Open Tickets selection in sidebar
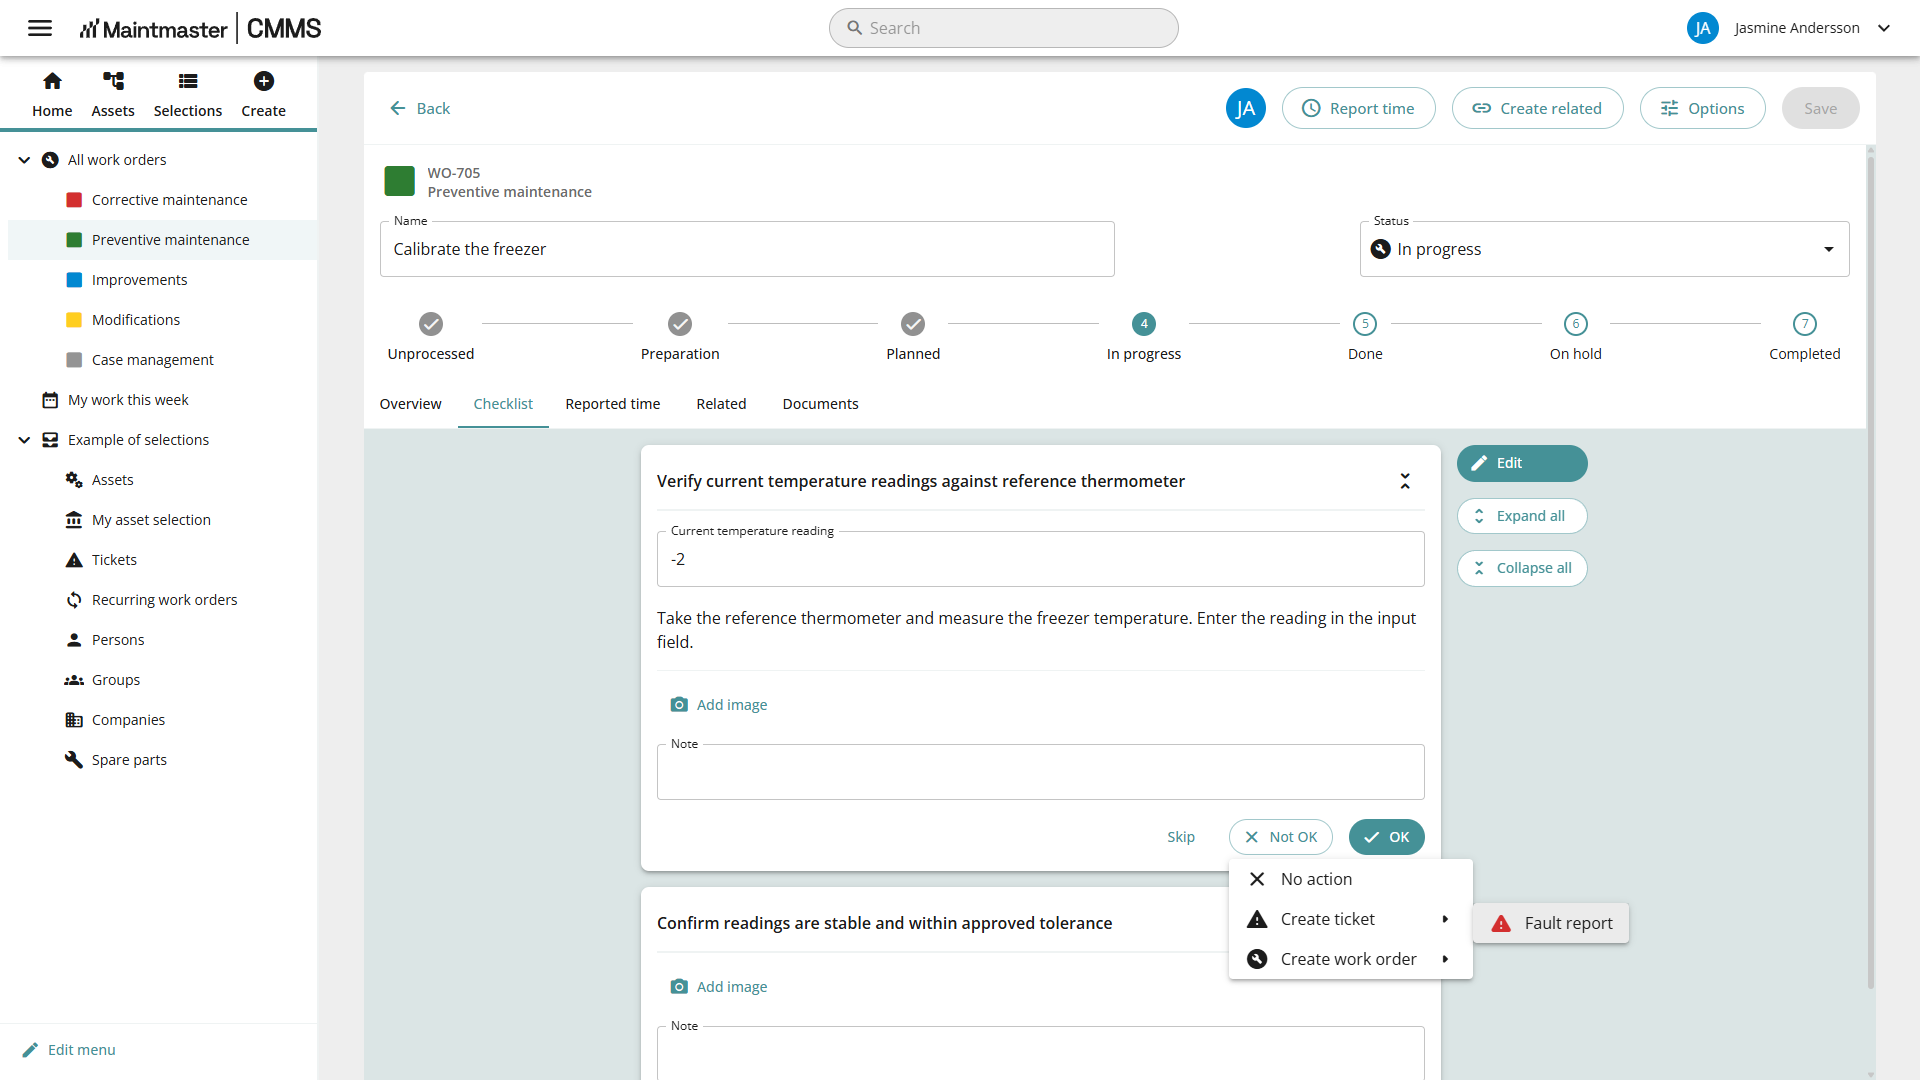1920x1080 pixels. point(114,560)
